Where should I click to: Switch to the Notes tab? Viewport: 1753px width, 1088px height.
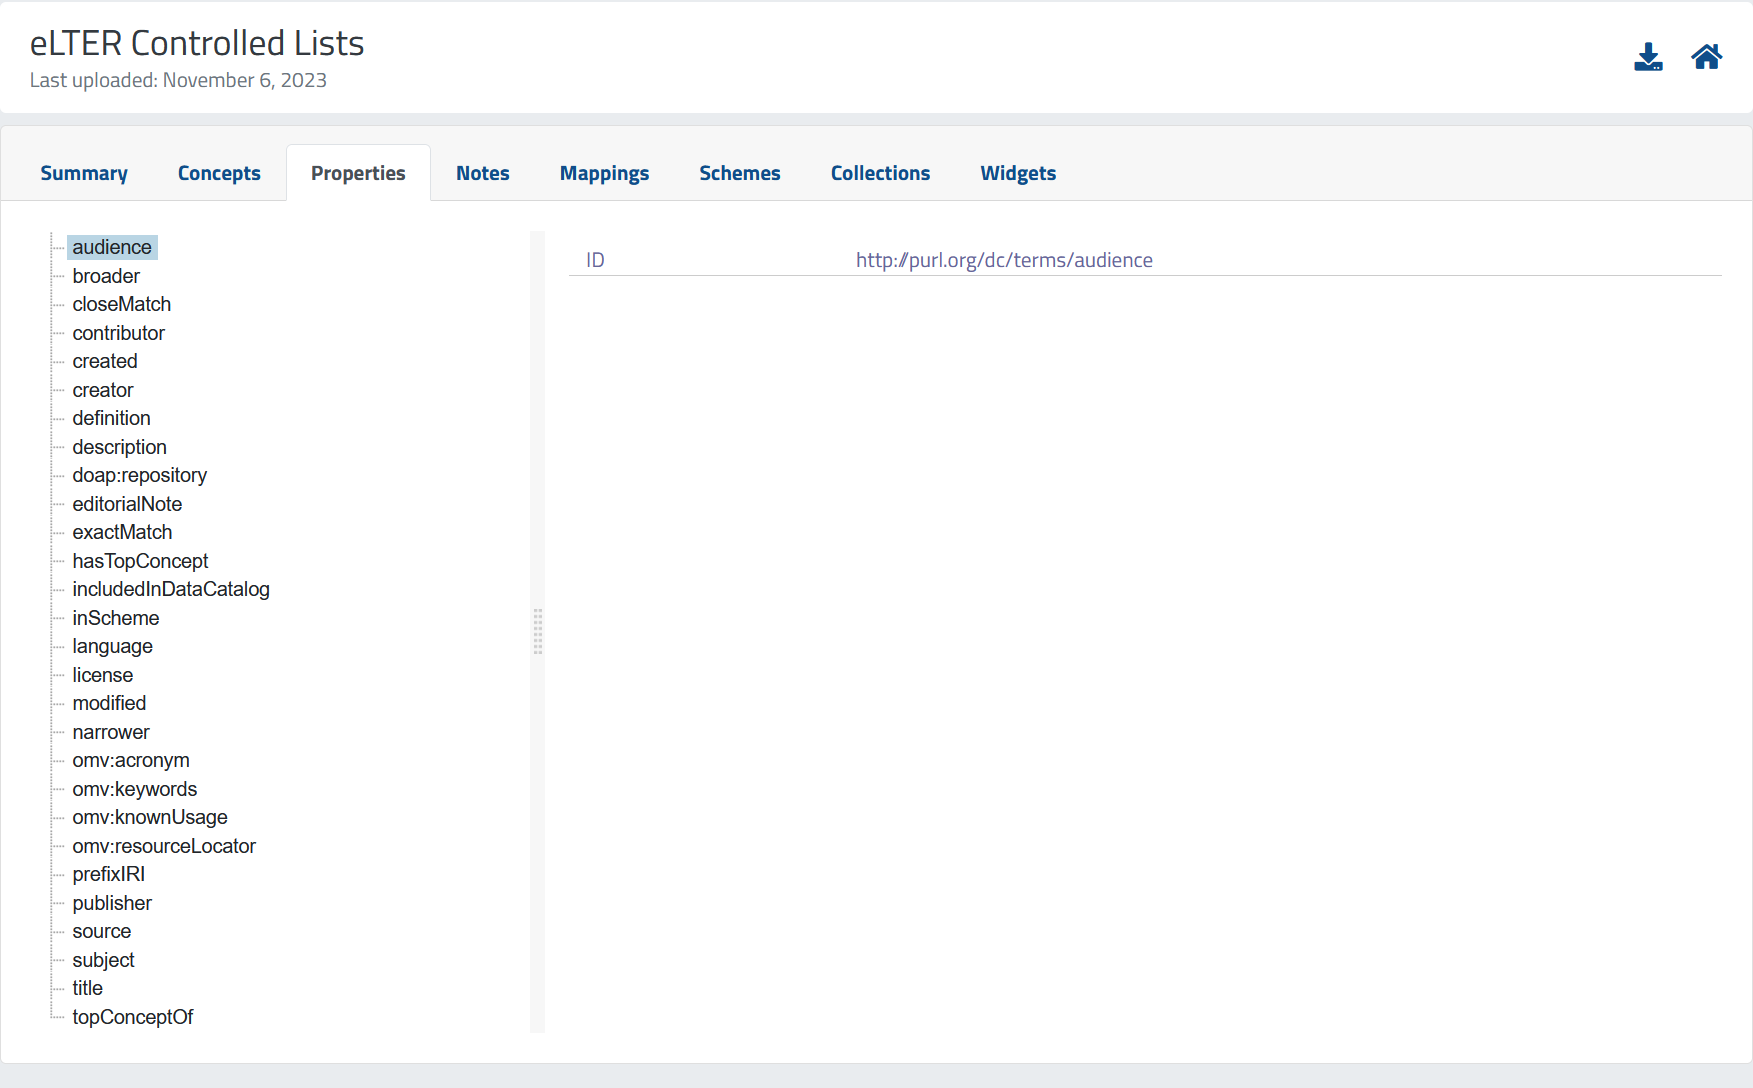pos(482,172)
